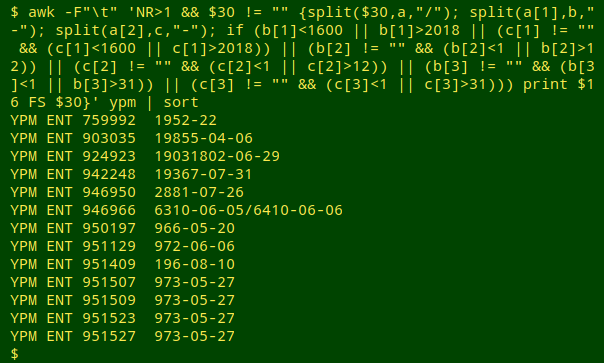
Task: Click the date 966-05-20
Action: click(195, 228)
